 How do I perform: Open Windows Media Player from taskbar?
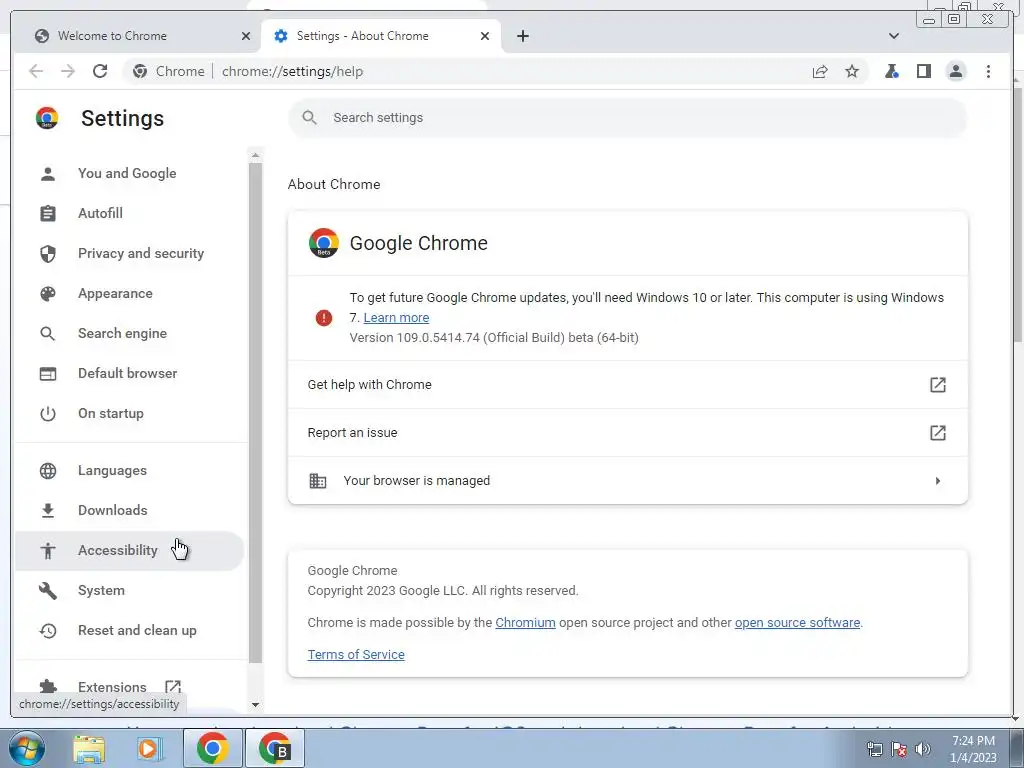pyautogui.click(x=149, y=748)
